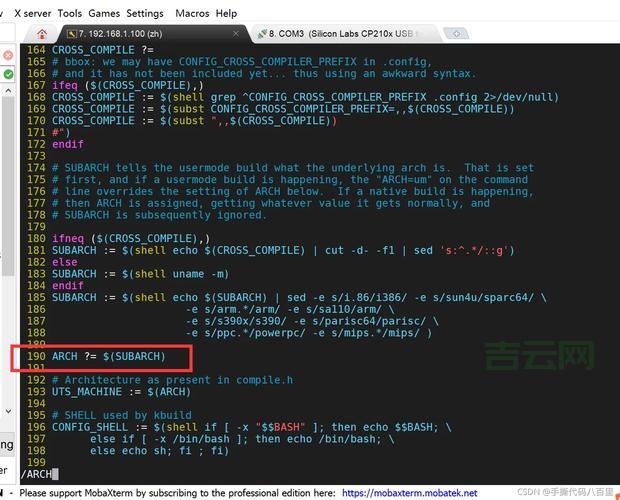This screenshot has width=620, height=500.
Task: Switch to the COM3 Silicon Labs tab
Action: pyautogui.click(x=340, y=34)
